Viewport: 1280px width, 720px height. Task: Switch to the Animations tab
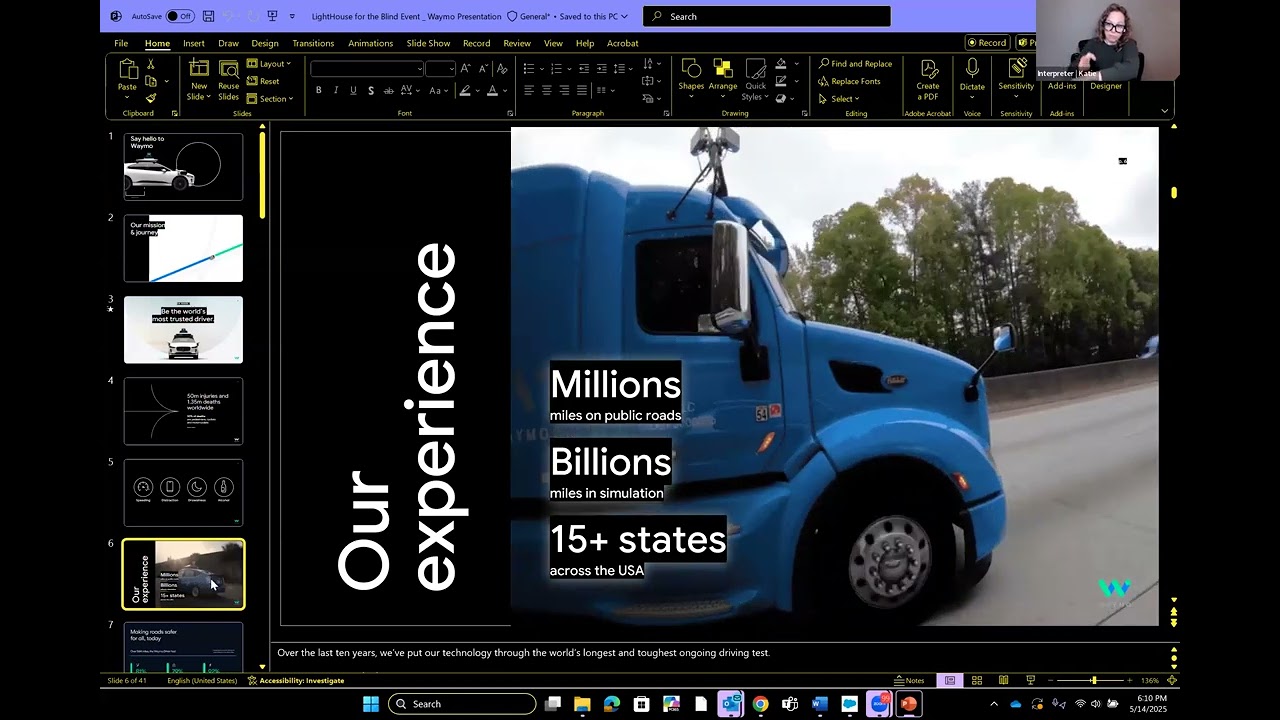[370, 43]
